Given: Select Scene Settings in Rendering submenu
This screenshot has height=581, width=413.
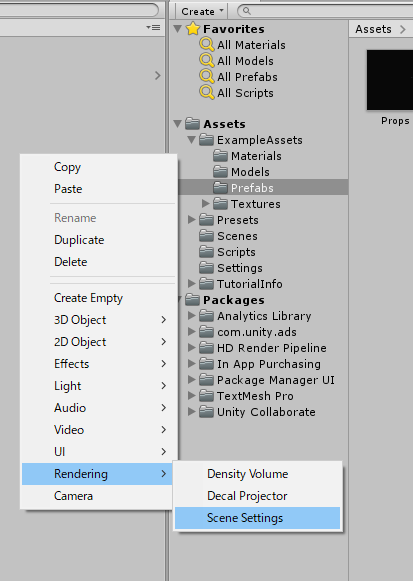Looking at the screenshot, I should 257,518.
